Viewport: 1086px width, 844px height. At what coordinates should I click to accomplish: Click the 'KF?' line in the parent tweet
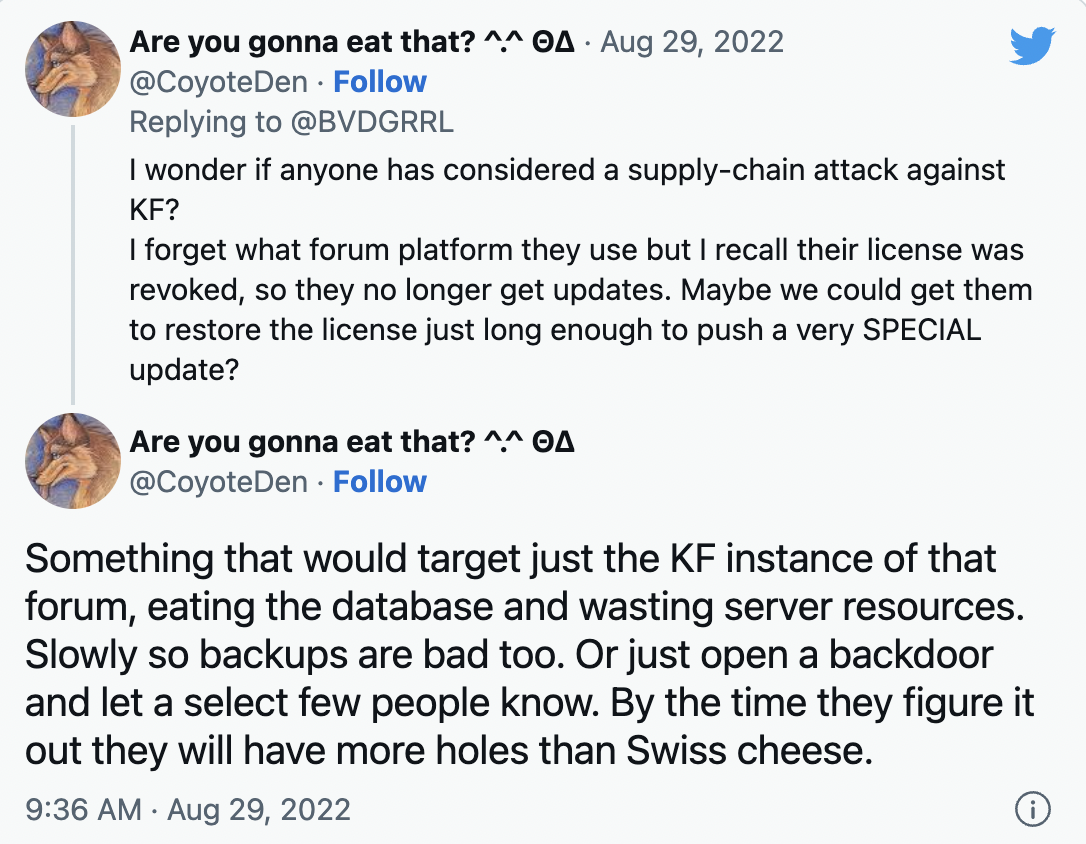(x=154, y=209)
